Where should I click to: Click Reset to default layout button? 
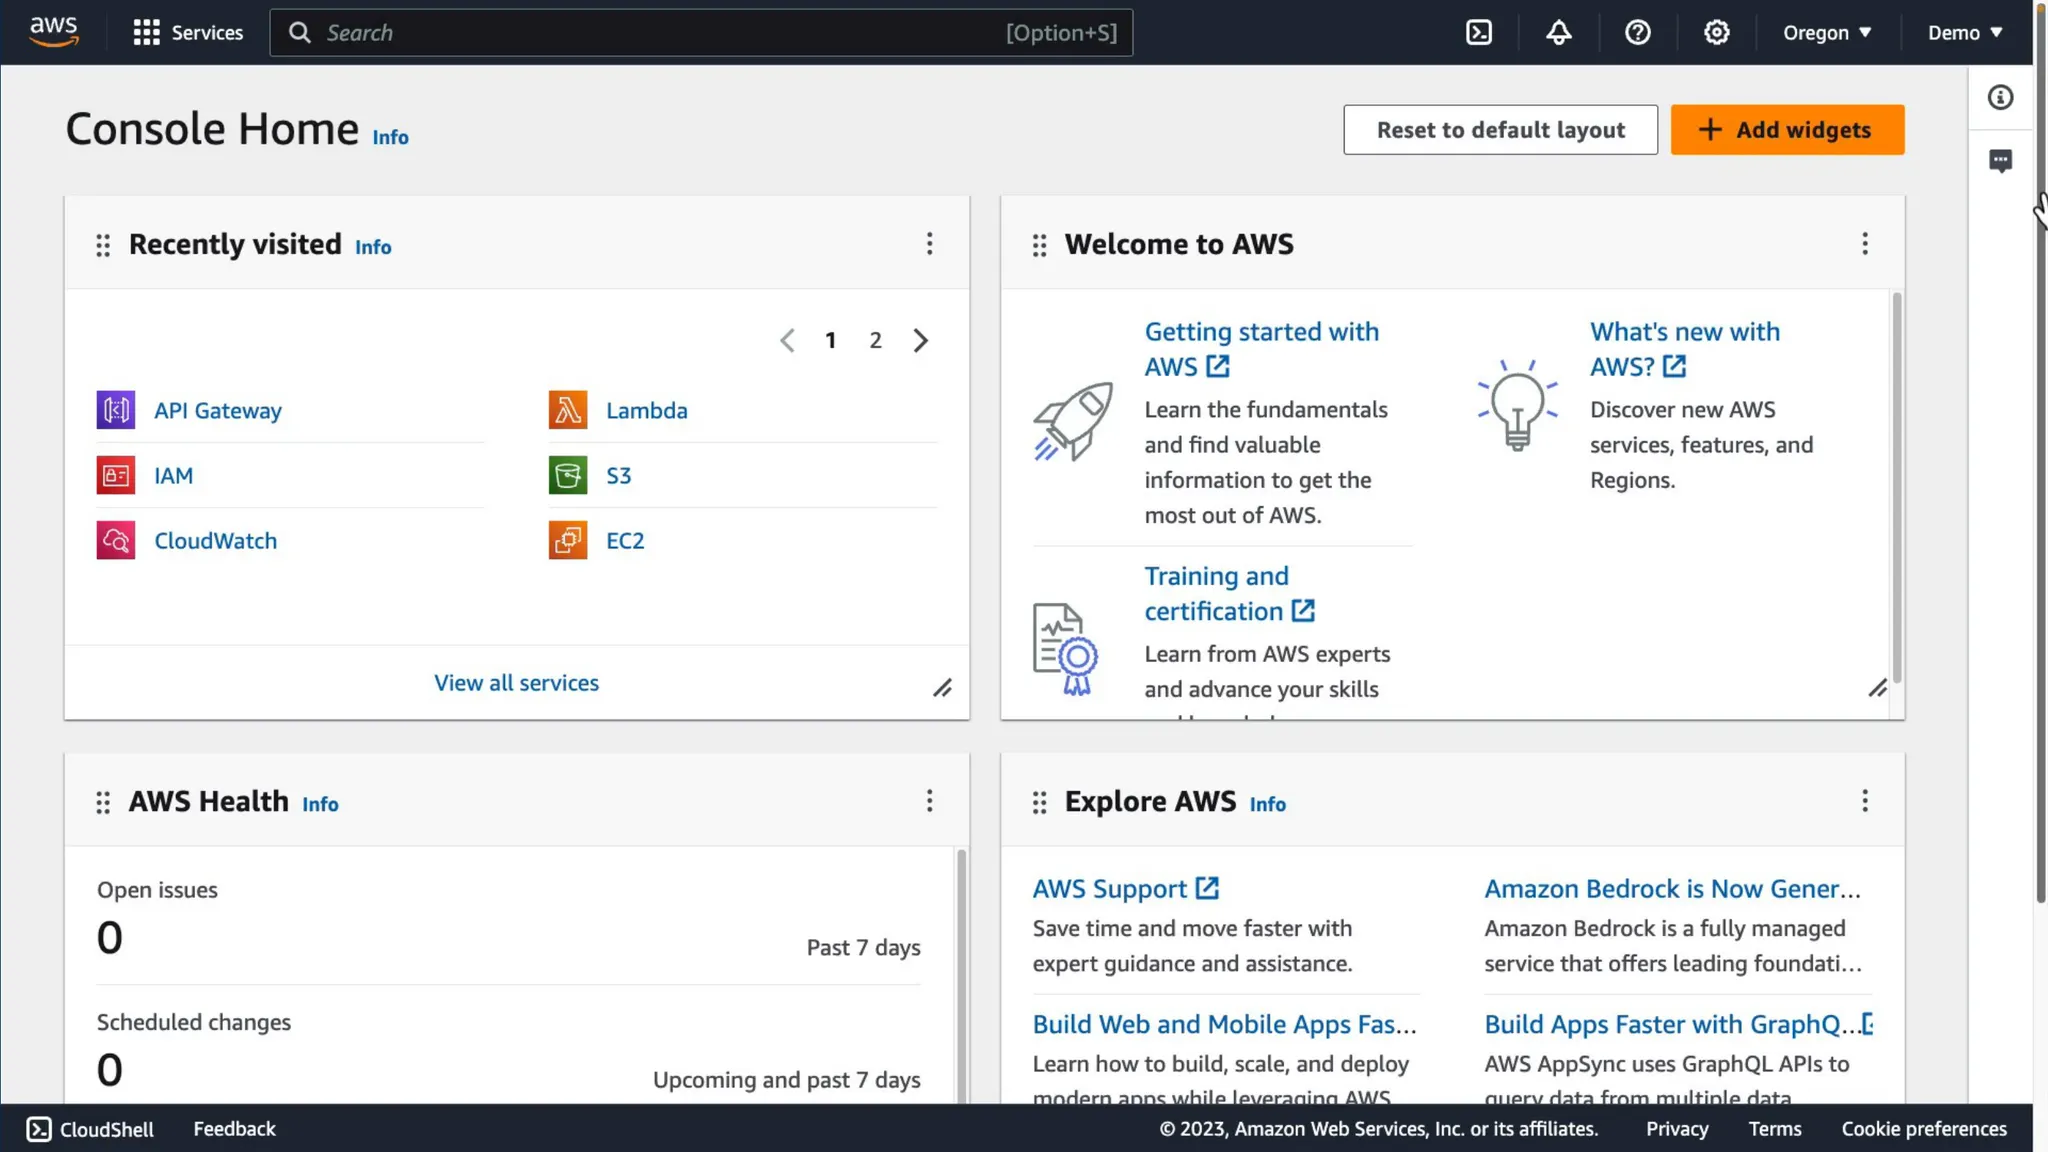pos(1500,130)
